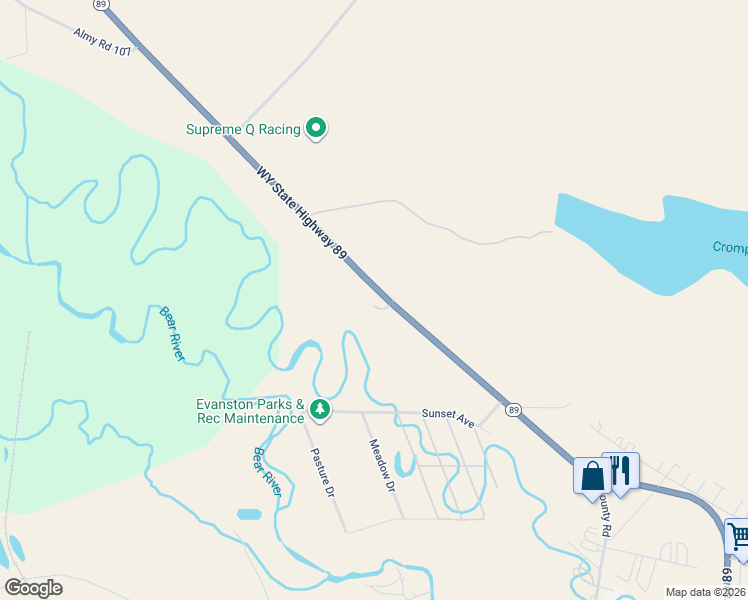Click the Sunset Ave street label
Image resolution: width=748 pixels, height=600 pixels.
click(x=448, y=418)
